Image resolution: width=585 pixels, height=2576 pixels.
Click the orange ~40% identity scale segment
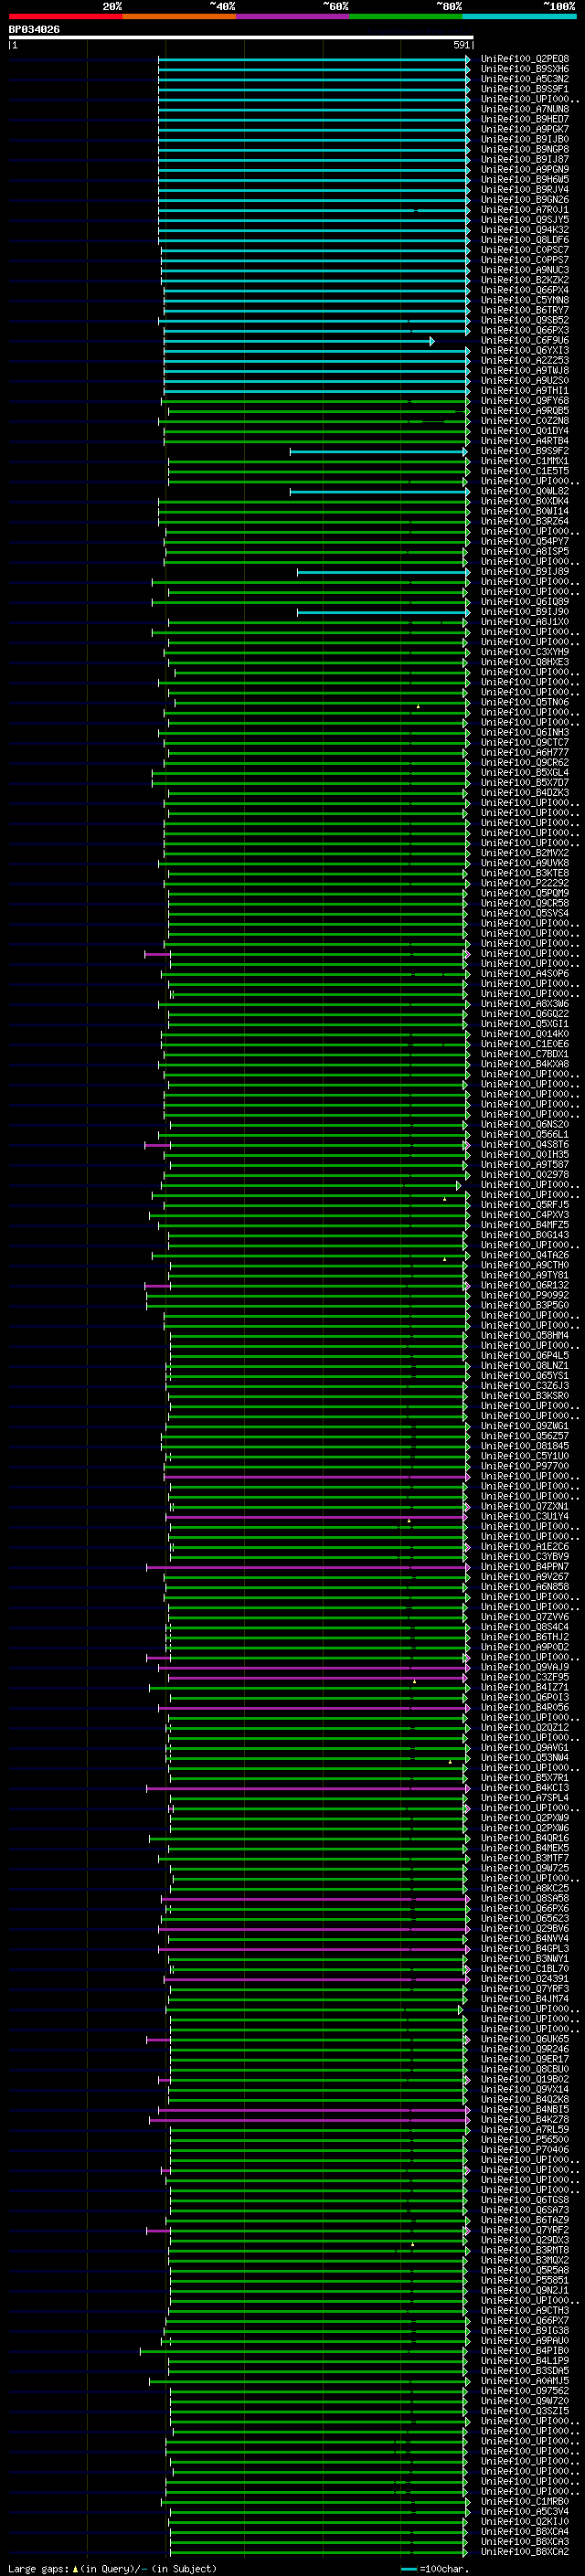[x=179, y=16]
